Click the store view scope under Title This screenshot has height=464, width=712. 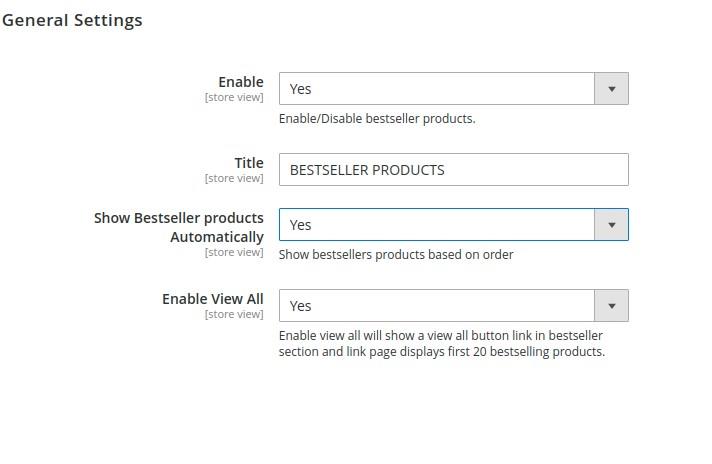(x=234, y=179)
